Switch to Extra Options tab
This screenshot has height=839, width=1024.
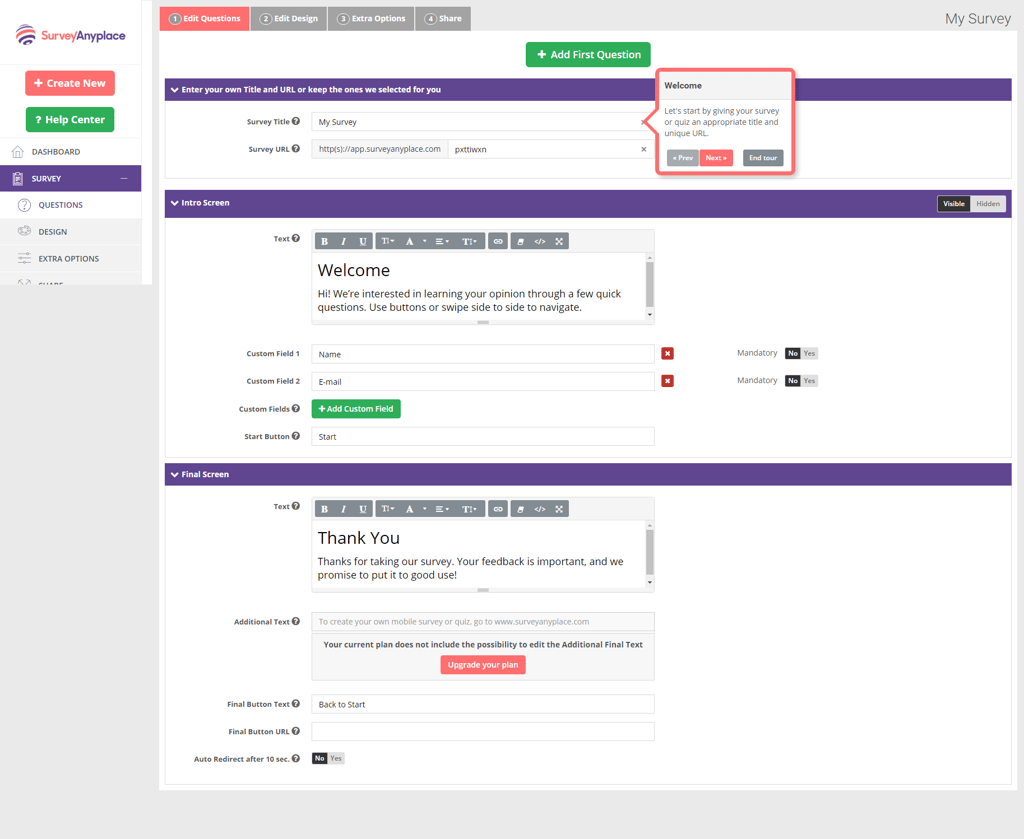pyautogui.click(x=371, y=18)
